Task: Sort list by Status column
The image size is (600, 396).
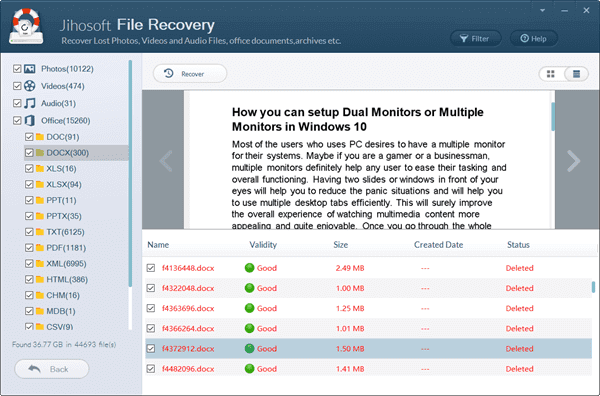Action: (x=518, y=245)
